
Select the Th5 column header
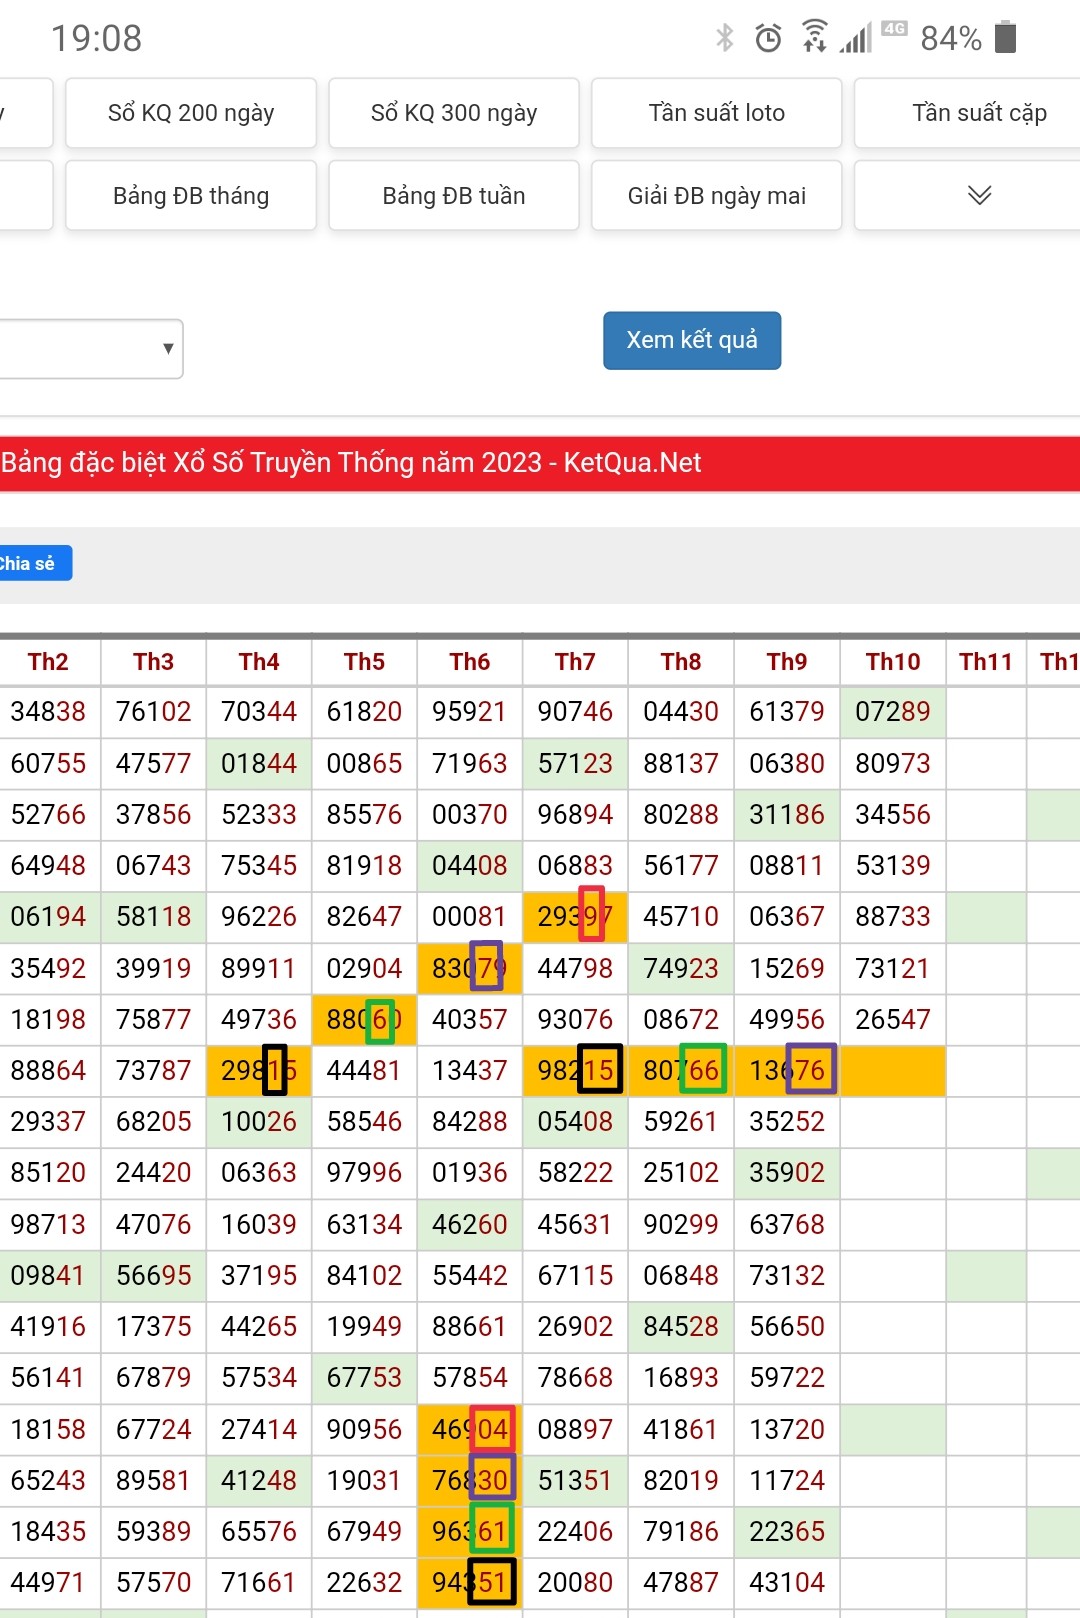click(365, 662)
